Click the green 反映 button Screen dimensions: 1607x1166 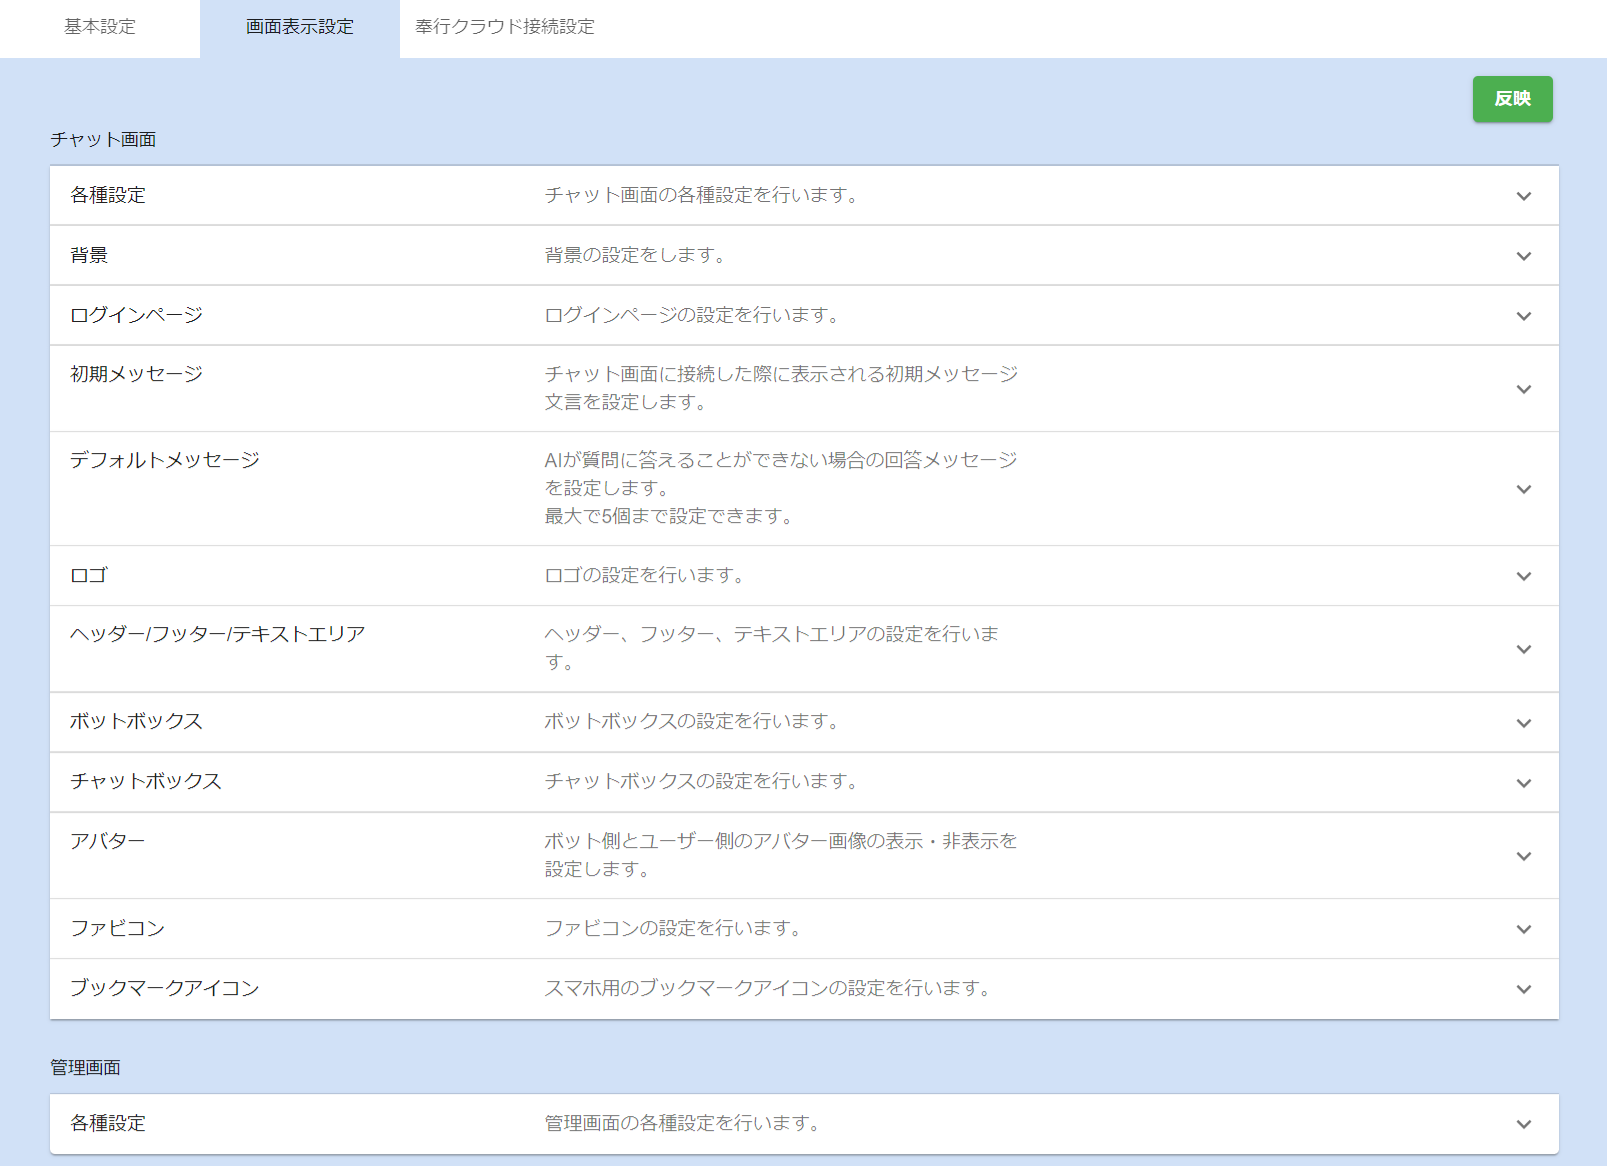click(x=1512, y=99)
